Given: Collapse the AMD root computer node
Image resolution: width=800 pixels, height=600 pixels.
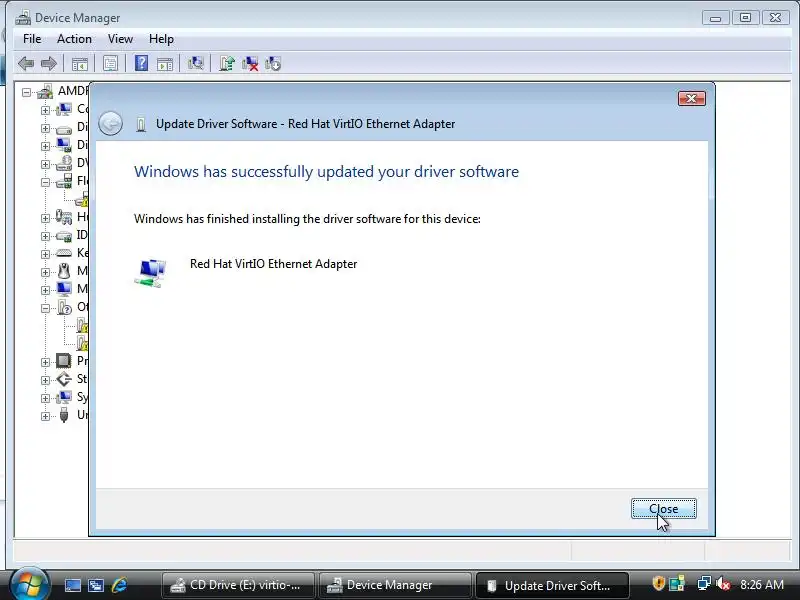Looking at the screenshot, I should click(x=27, y=92).
